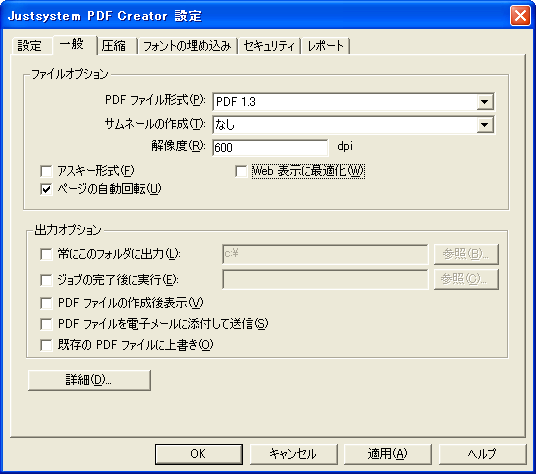The height and width of the screenshot is (474, 536).
Task: Close the Justsystem PDF Creator 設定 dialog
Action: coord(520,16)
